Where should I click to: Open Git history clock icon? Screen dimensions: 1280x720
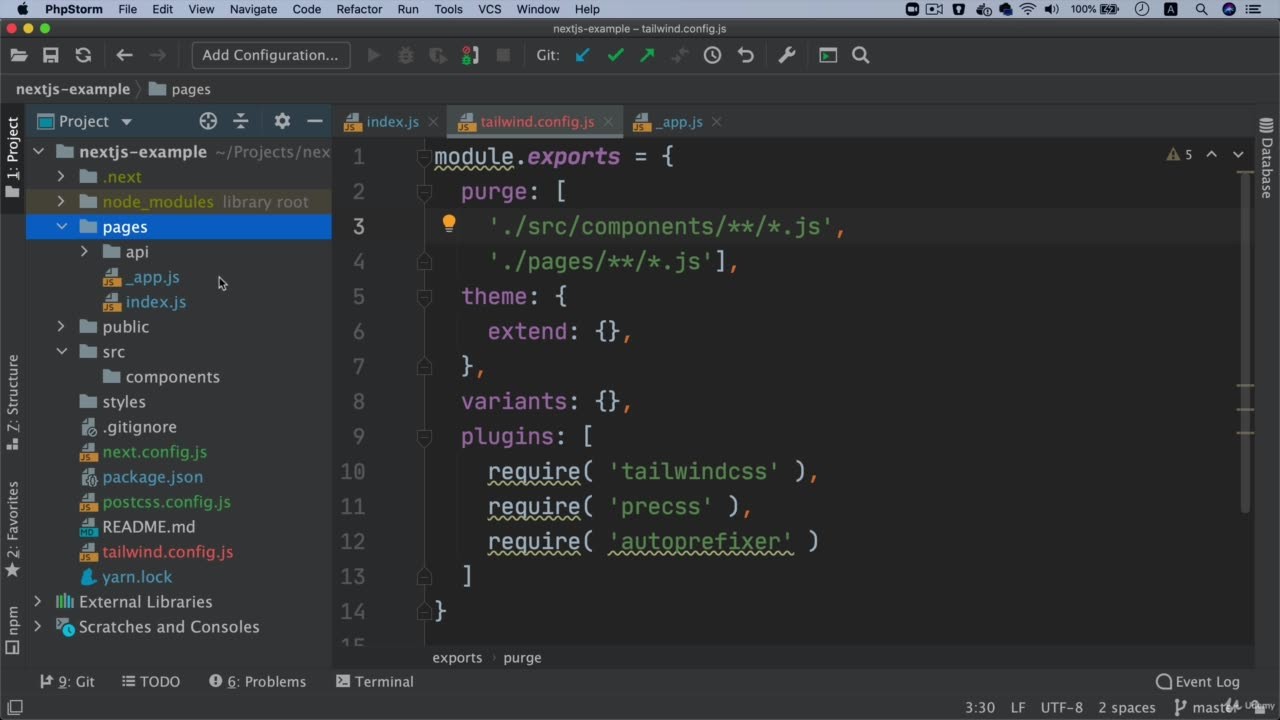[712, 56]
